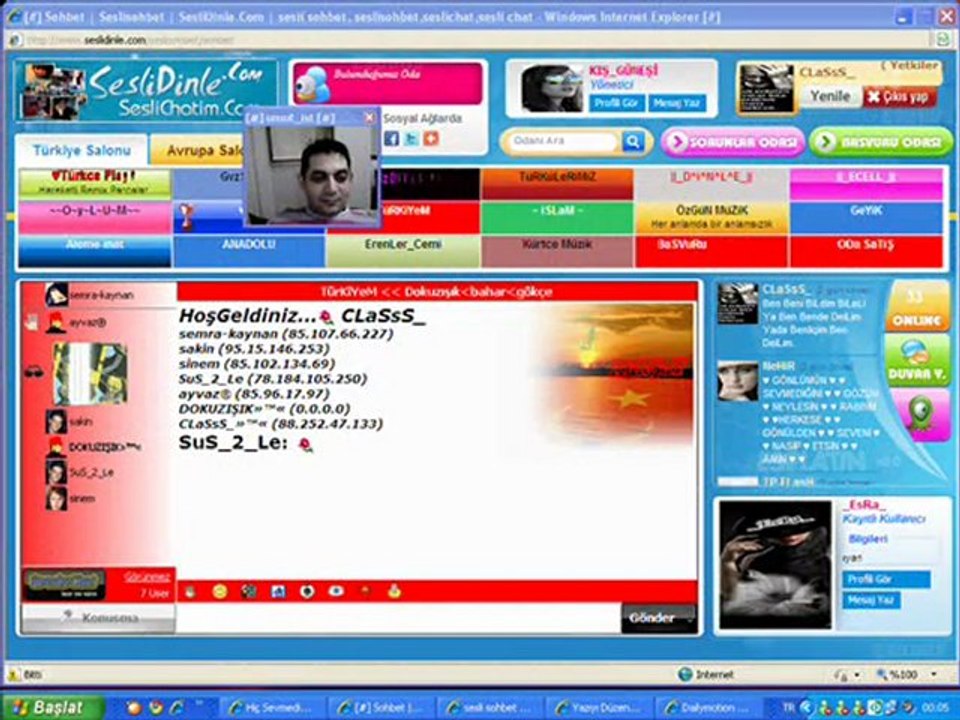Click the raised hand icon beside ayvaz
This screenshot has height=720, width=960.
pyautogui.click(x=31, y=321)
